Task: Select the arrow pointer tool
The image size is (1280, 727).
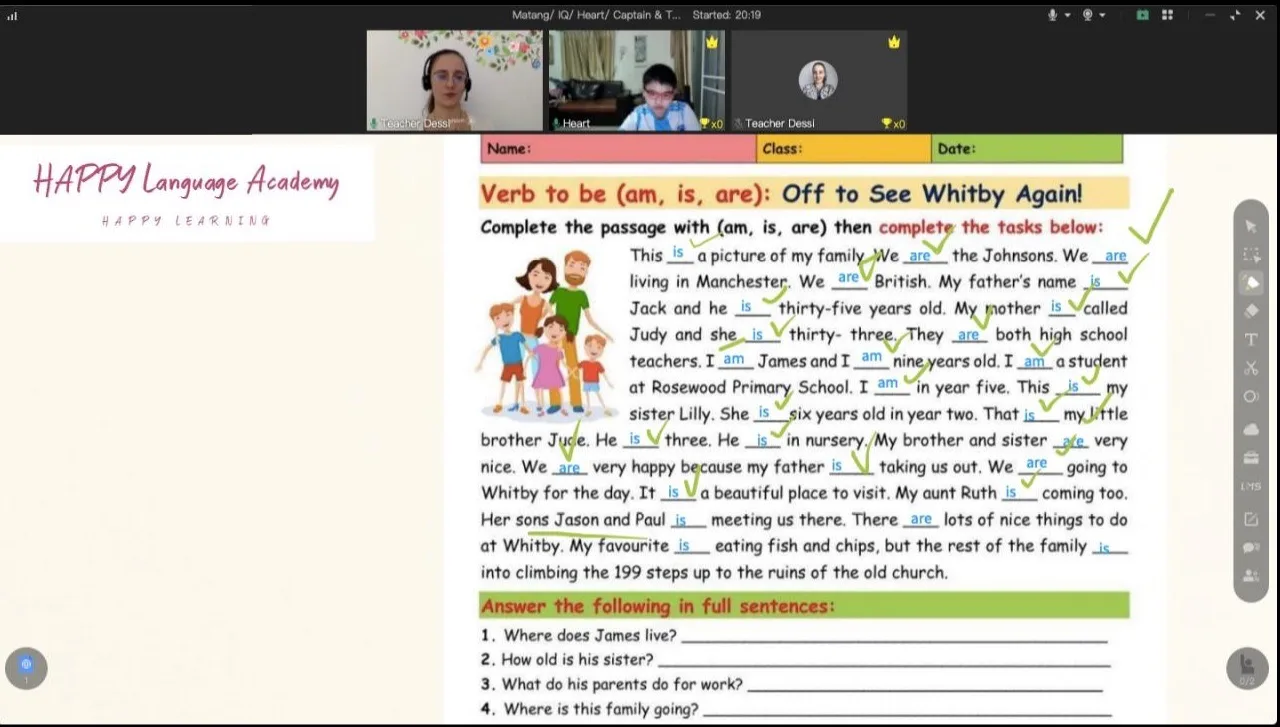Action: (x=1251, y=227)
